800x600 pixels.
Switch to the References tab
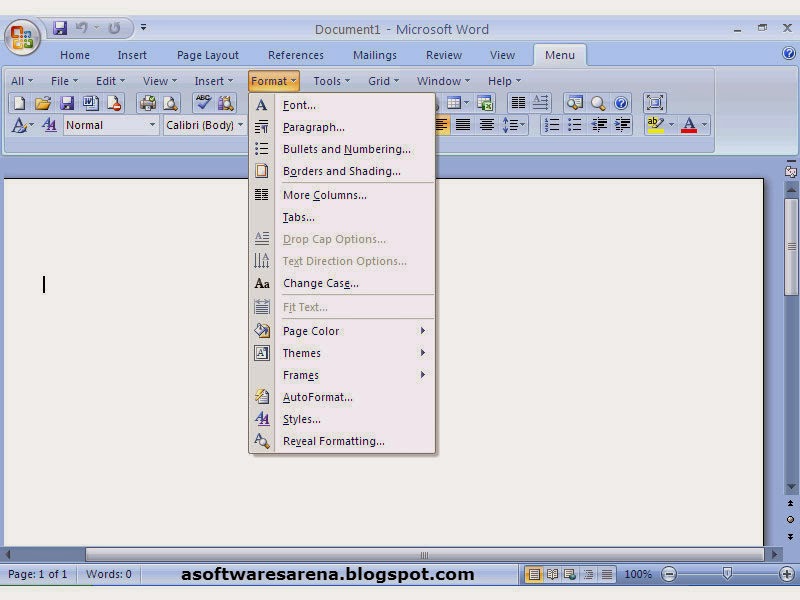[295, 55]
